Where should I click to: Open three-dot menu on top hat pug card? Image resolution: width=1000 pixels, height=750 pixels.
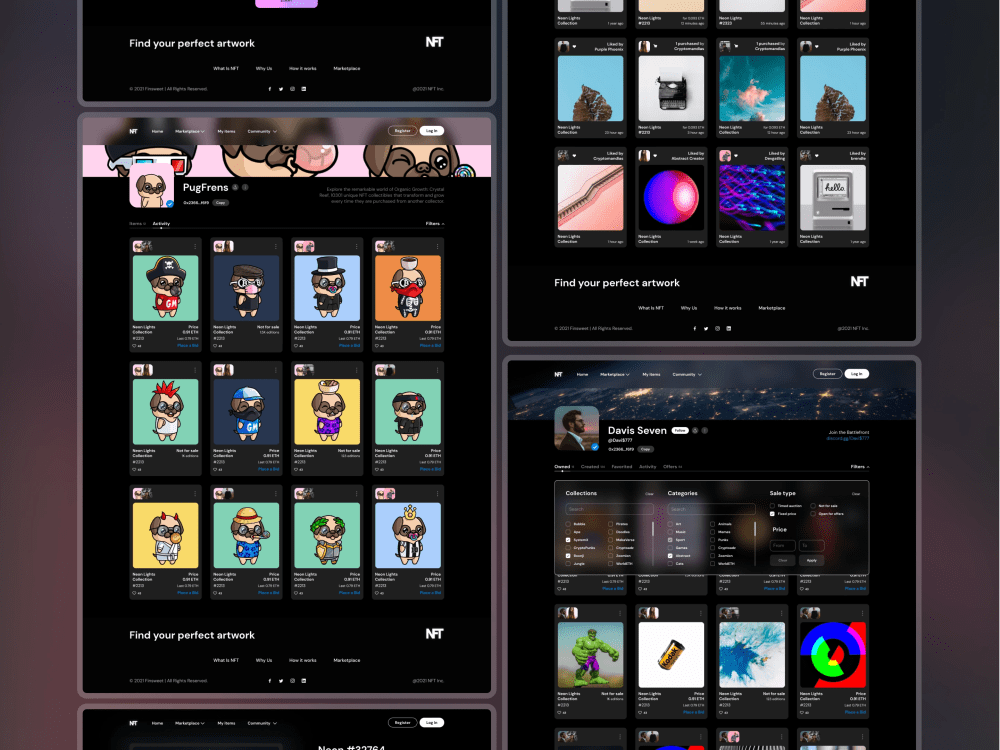coord(357,246)
